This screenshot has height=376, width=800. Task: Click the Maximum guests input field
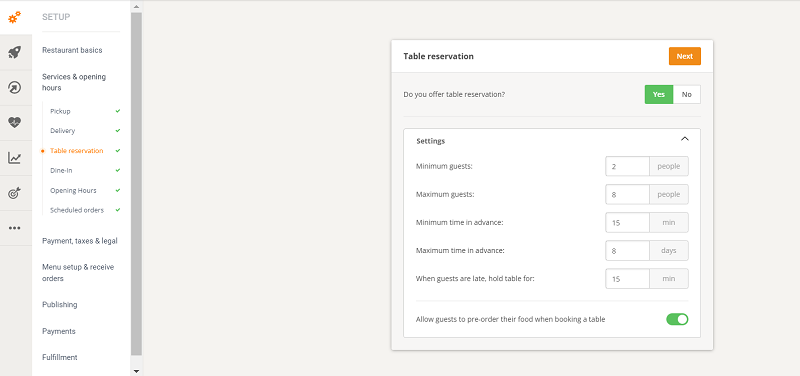click(627, 194)
